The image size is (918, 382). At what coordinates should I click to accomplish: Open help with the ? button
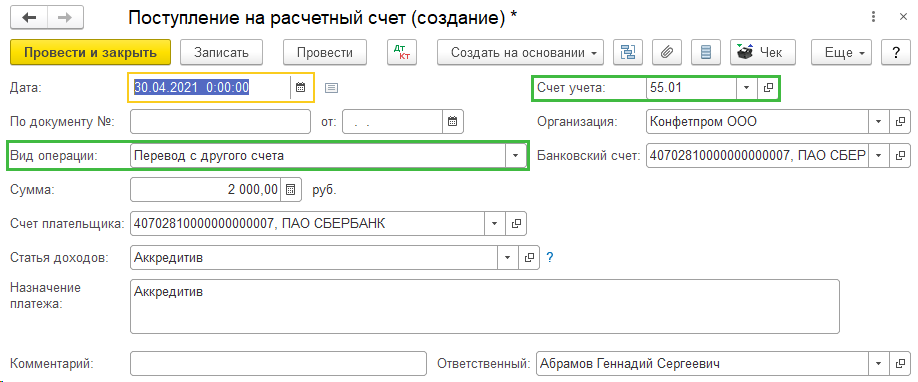[896, 52]
